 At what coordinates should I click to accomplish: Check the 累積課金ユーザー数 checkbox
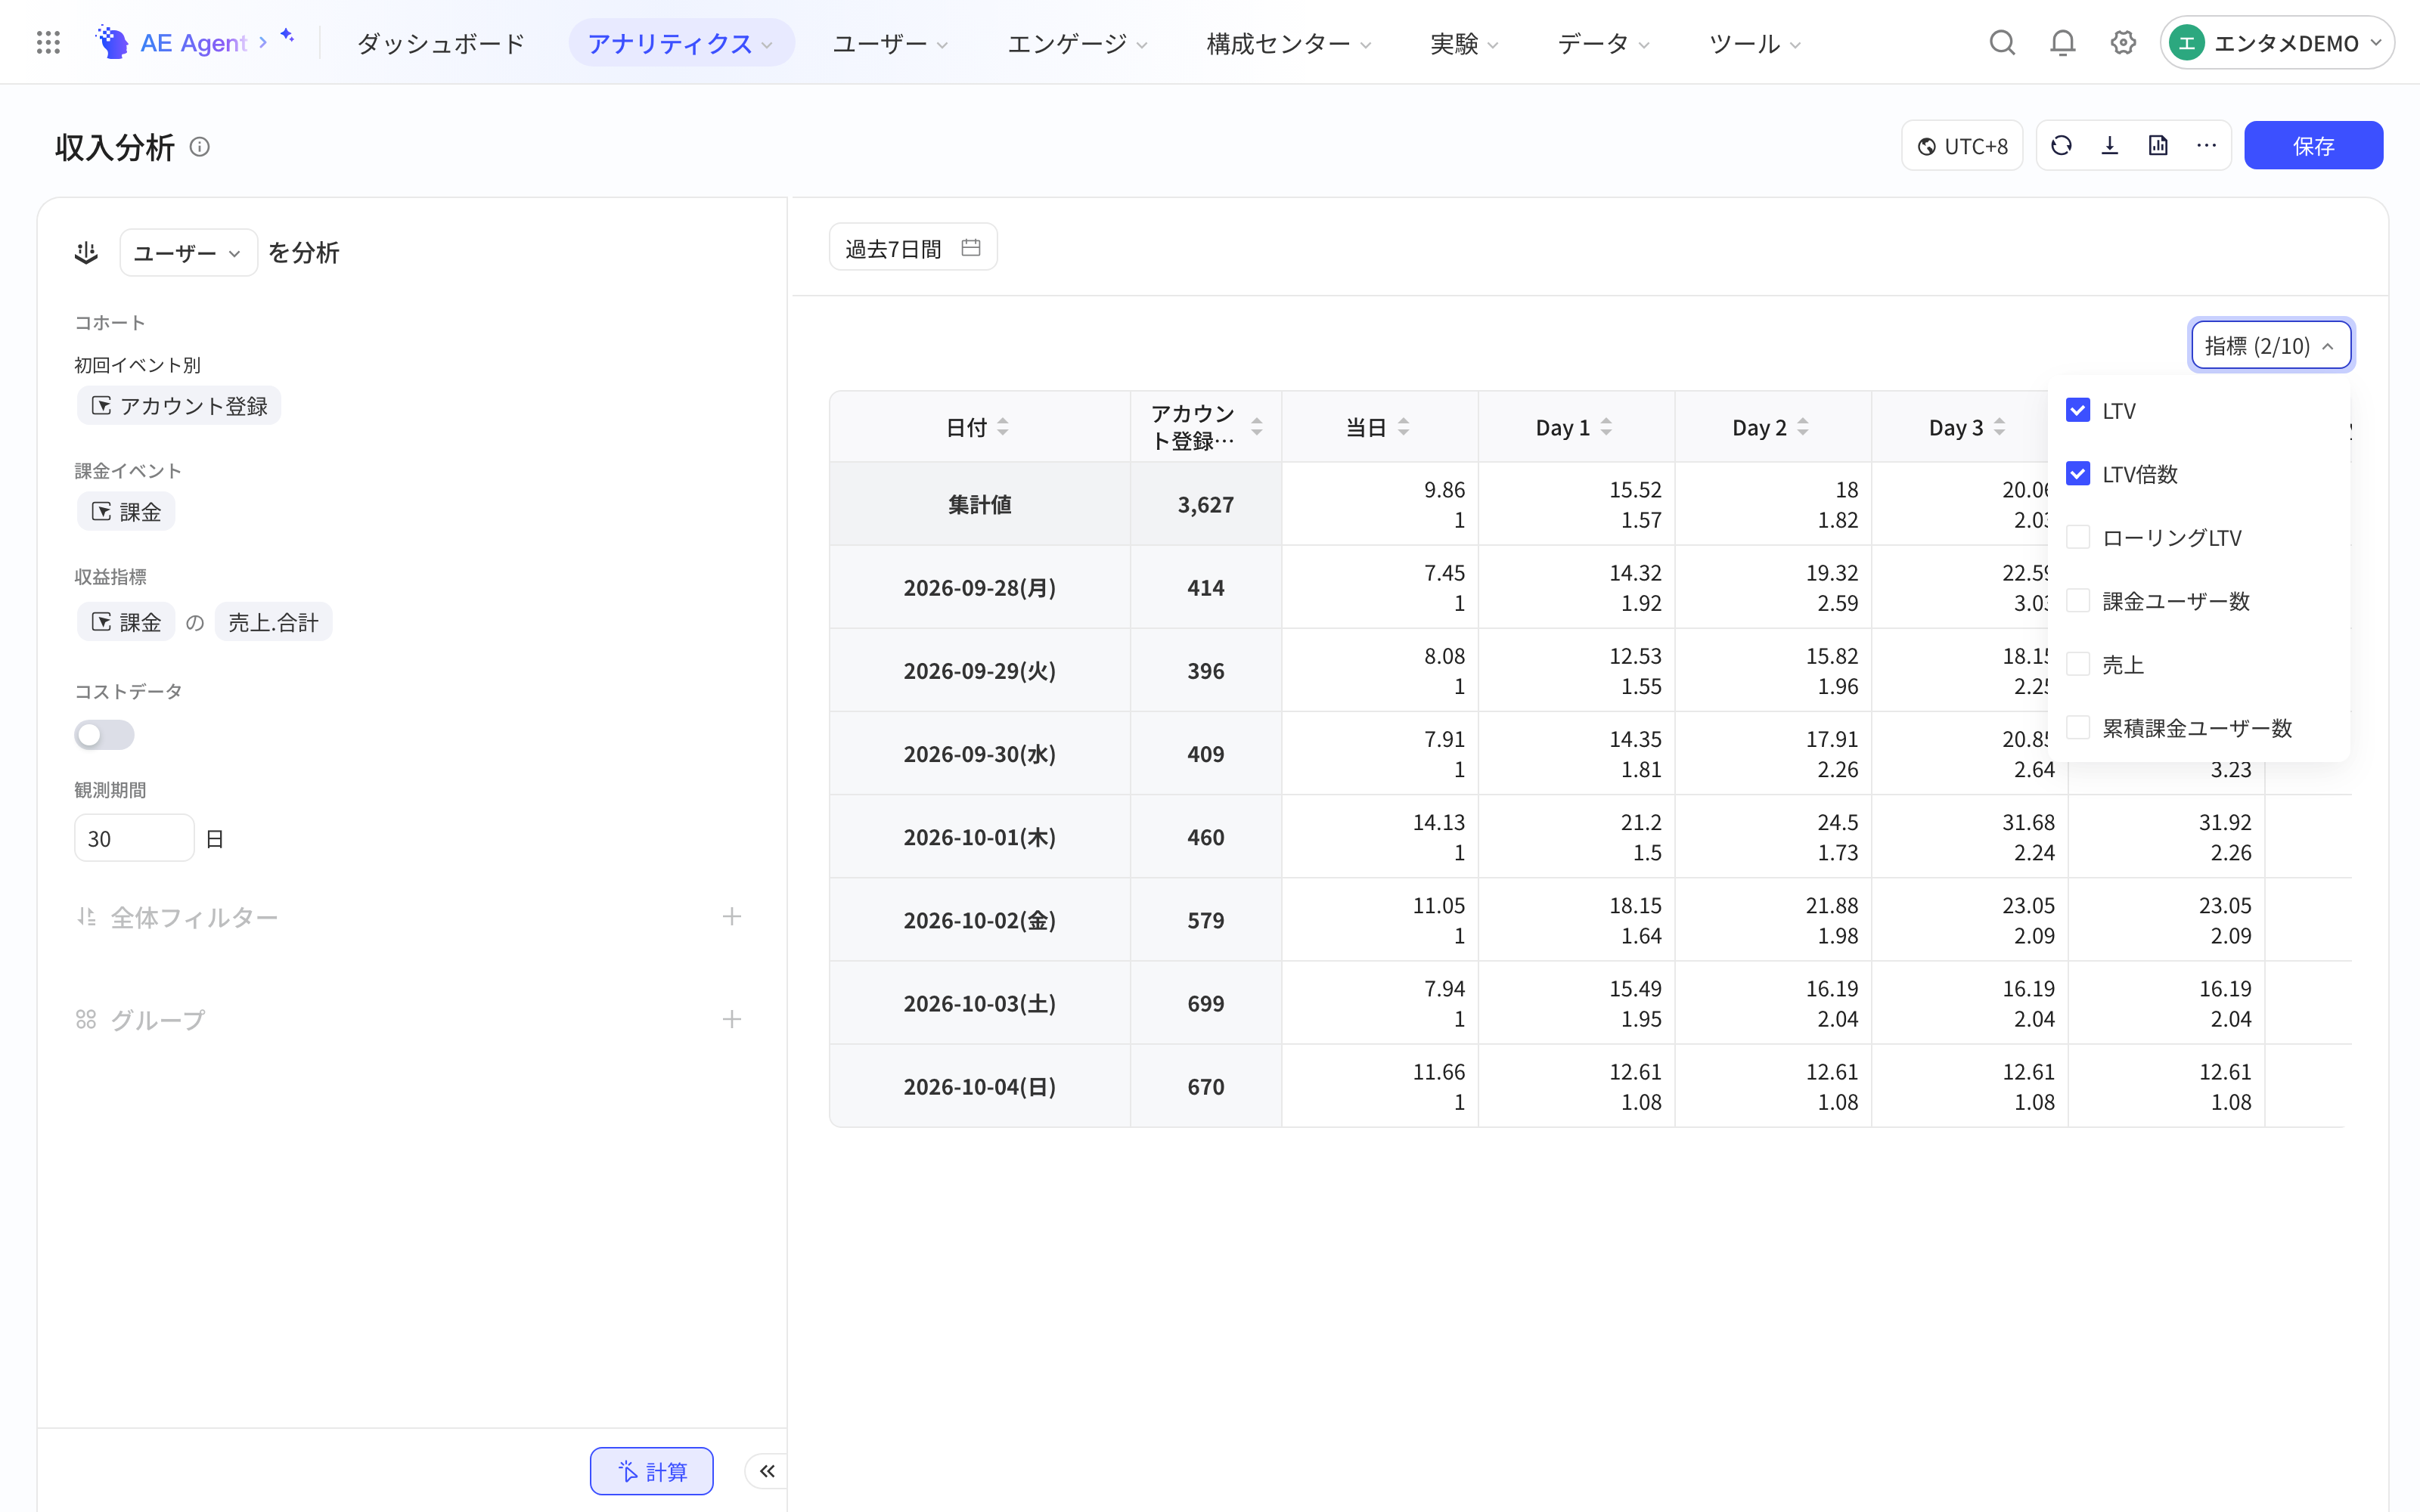pos(2078,727)
